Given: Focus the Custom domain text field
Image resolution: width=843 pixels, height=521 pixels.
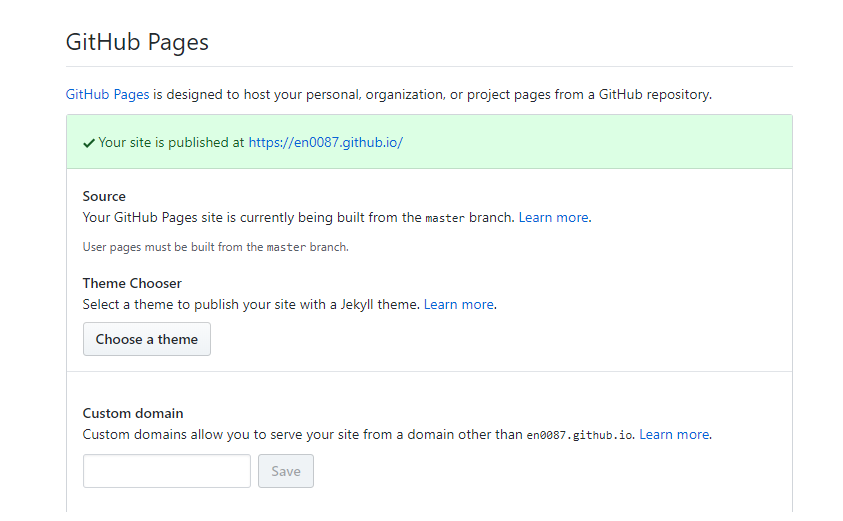Looking at the screenshot, I should 167,472.
